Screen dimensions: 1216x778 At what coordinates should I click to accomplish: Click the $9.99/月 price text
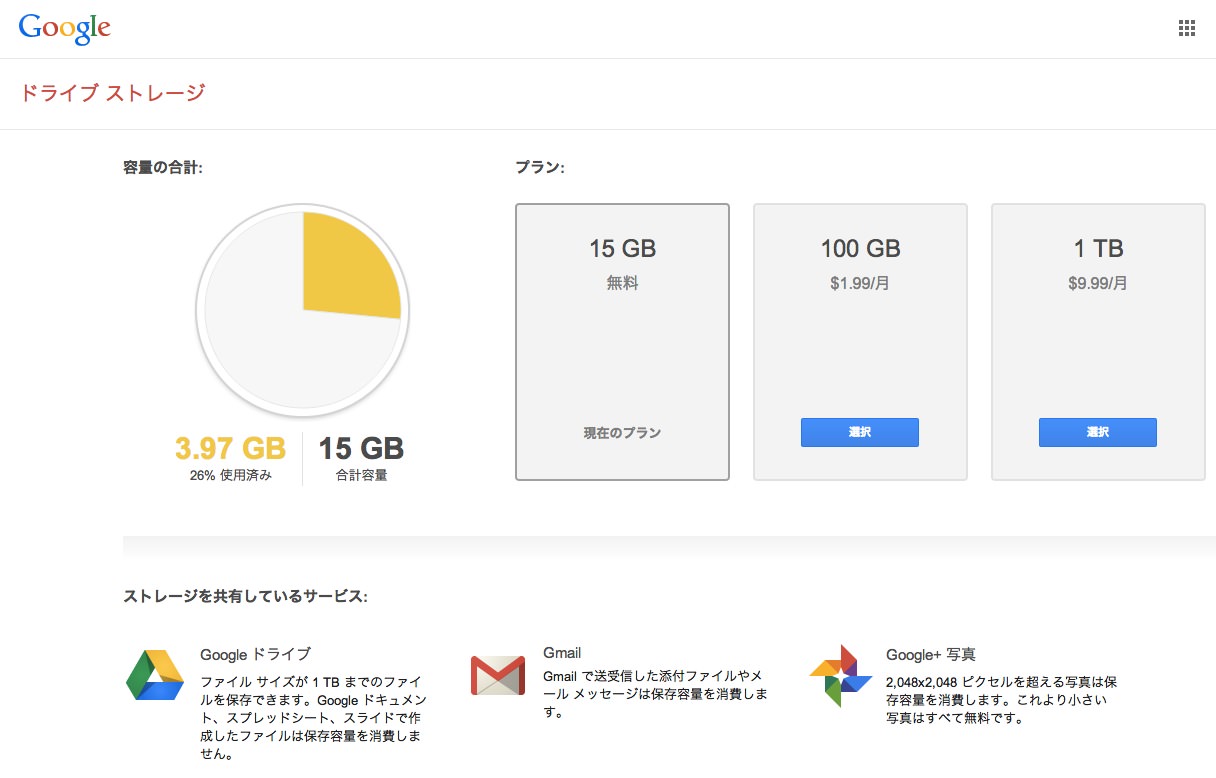click(1098, 283)
